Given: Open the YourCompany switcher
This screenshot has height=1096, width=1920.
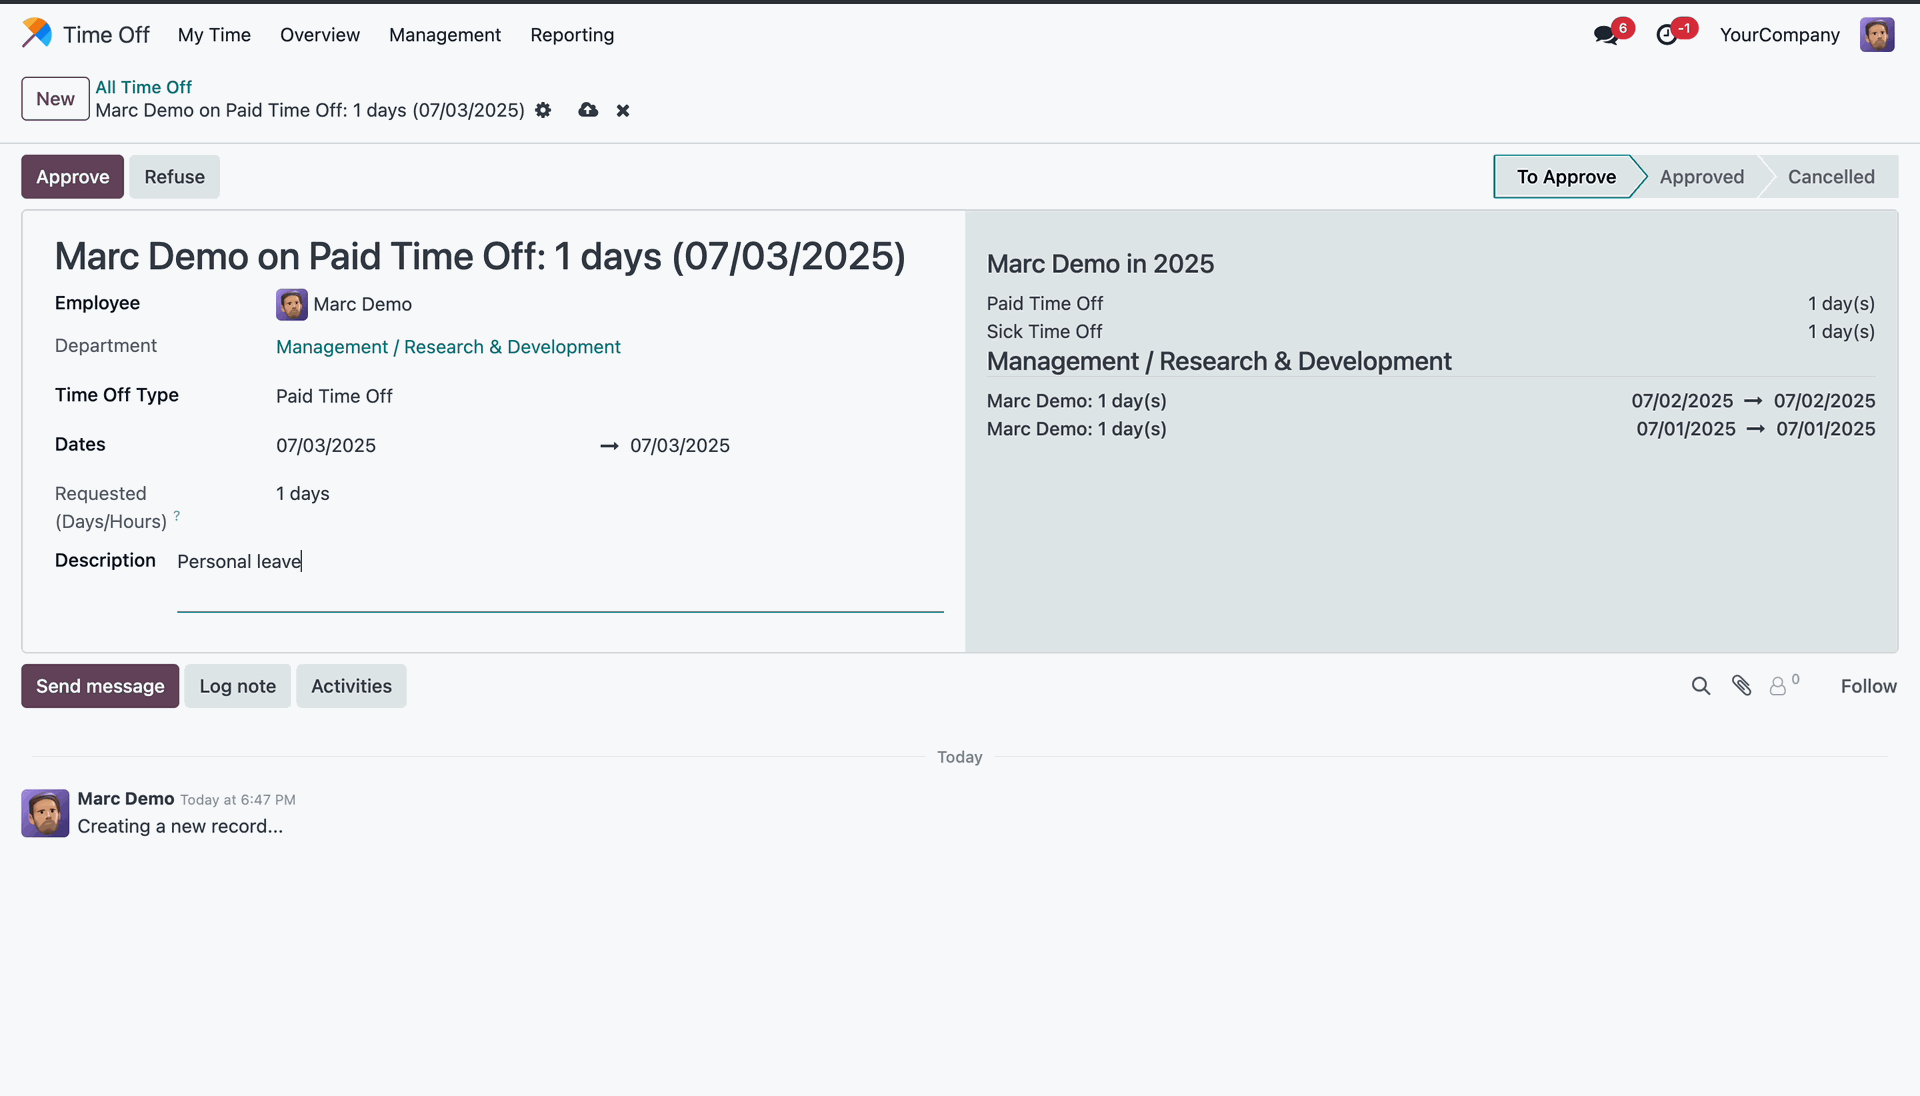Looking at the screenshot, I should pos(1779,35).
